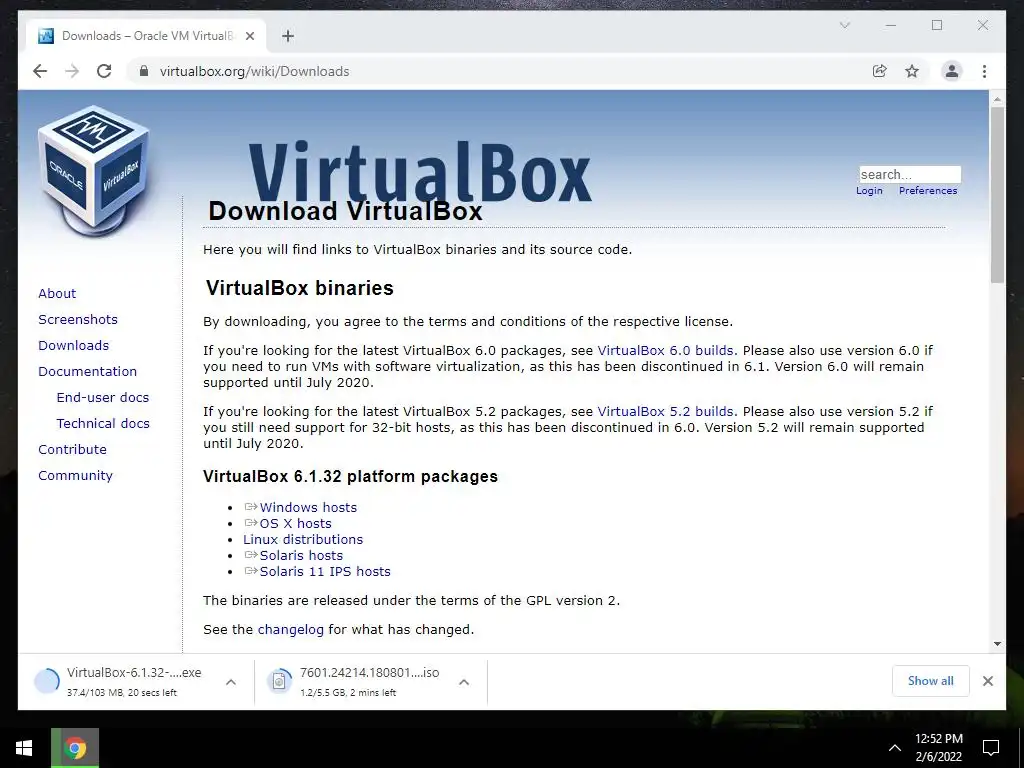The width and height of the screenshot is (1024, 768).
Task: Click the VirtualBox cube logo
Action: pyautogui.click(x=93, y=171)
